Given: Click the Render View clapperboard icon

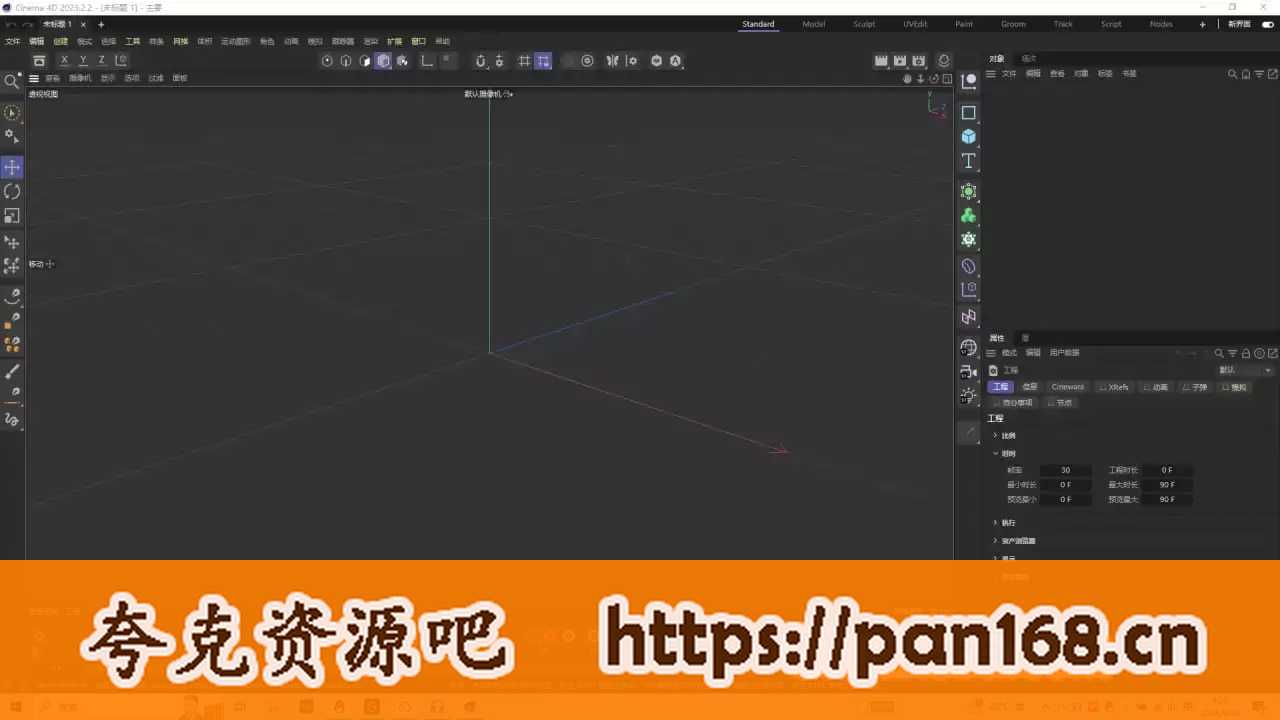Looking at the screenshot, I should pos(881,61).
